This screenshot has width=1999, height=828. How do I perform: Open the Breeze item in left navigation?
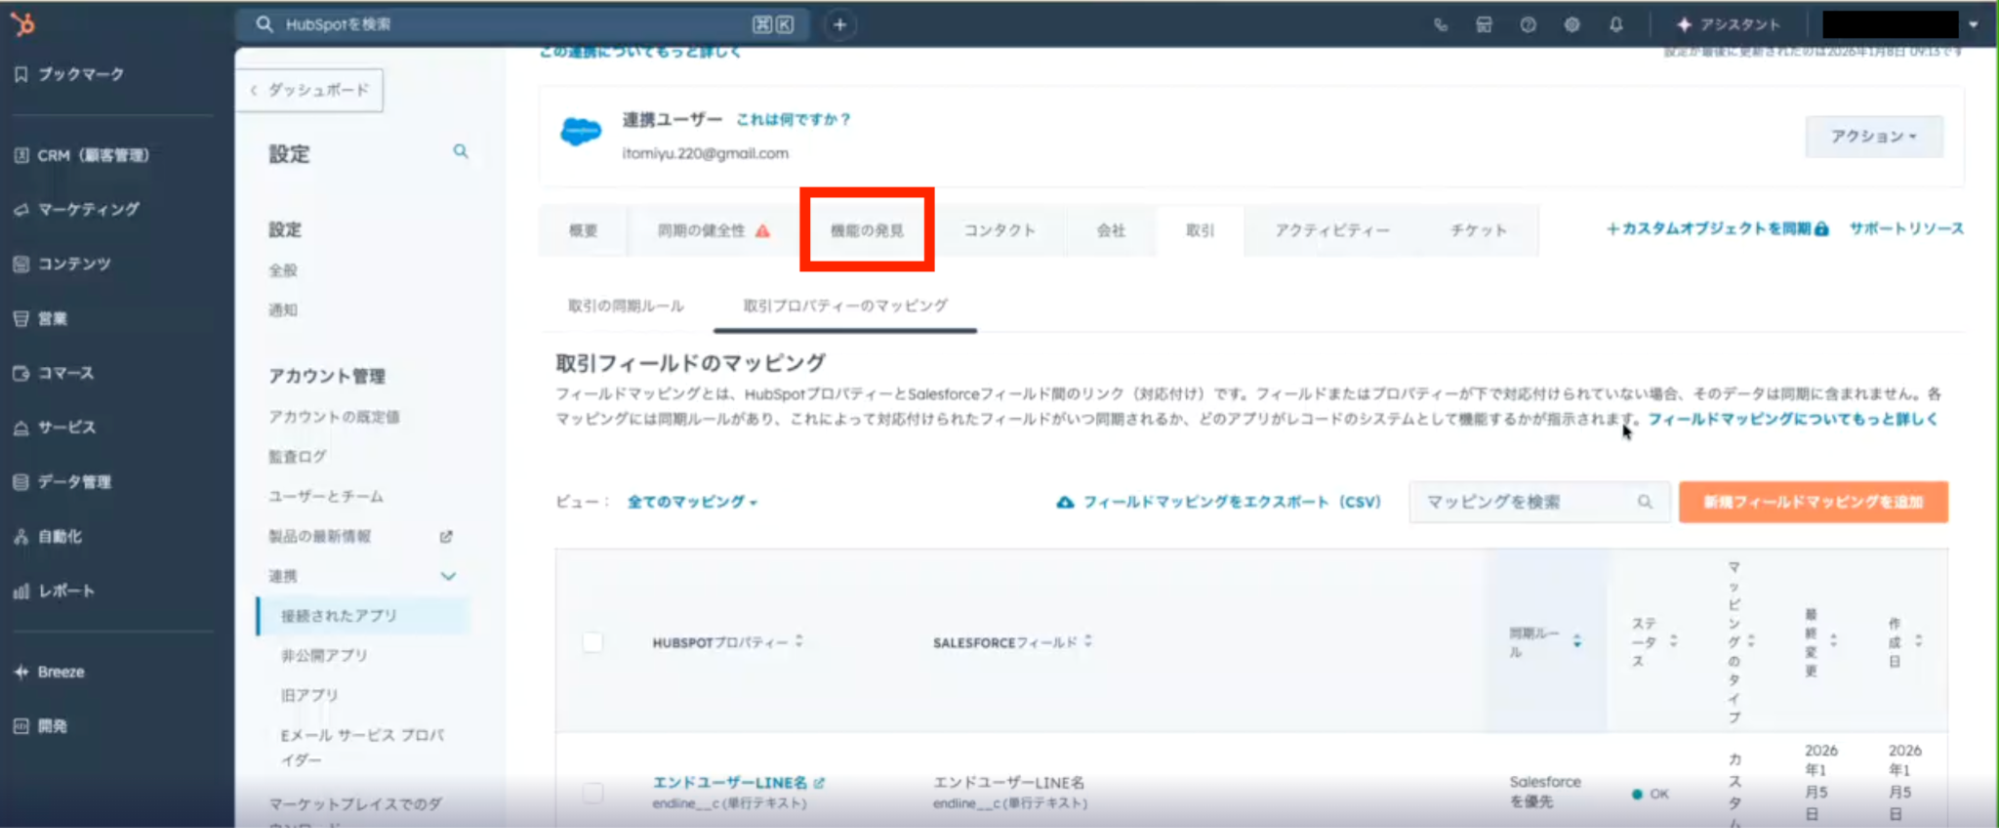point(61,672)
